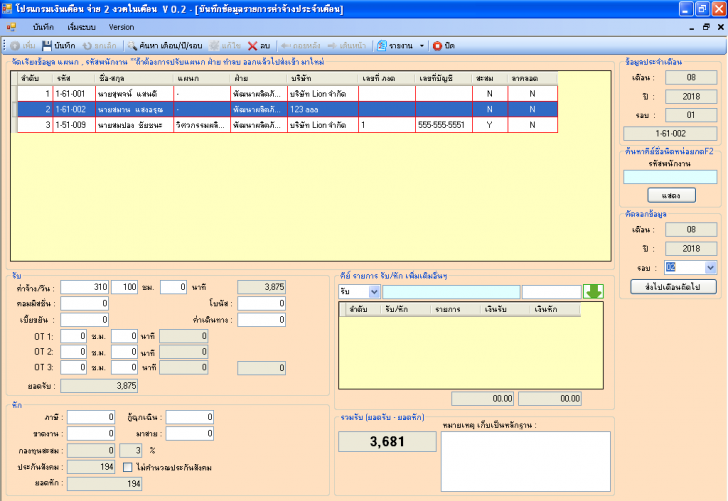Tick ไม่คำนวณประกันสังคม checkbox
The image size is (728, 501).
(x=128, y=467)
